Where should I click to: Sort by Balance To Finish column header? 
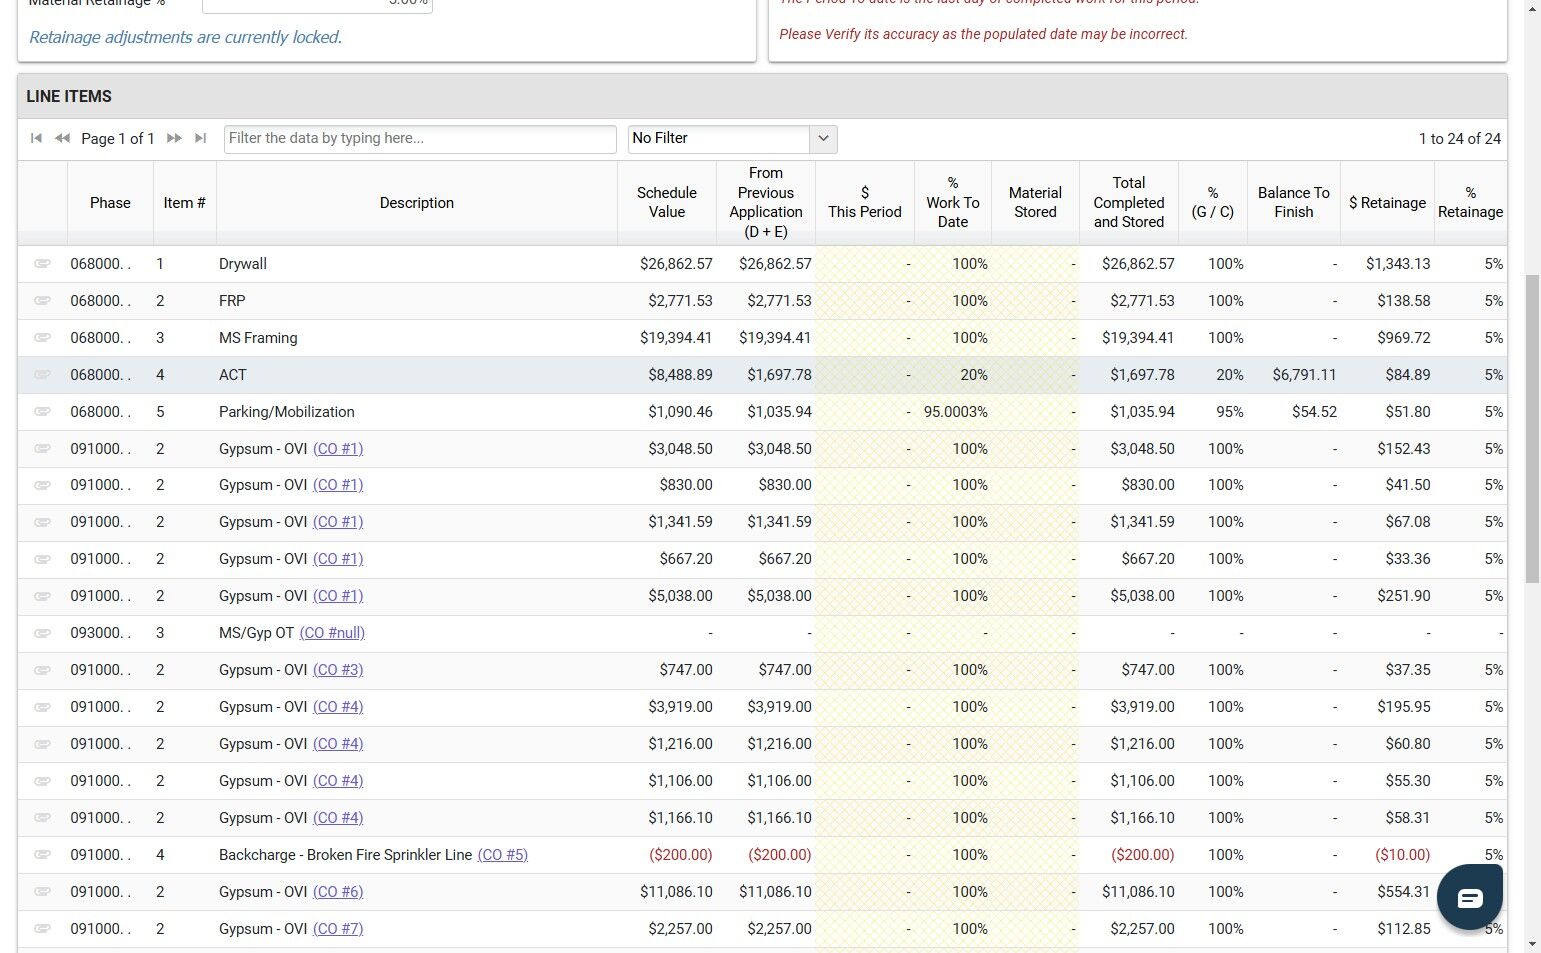coord(1293,202)
